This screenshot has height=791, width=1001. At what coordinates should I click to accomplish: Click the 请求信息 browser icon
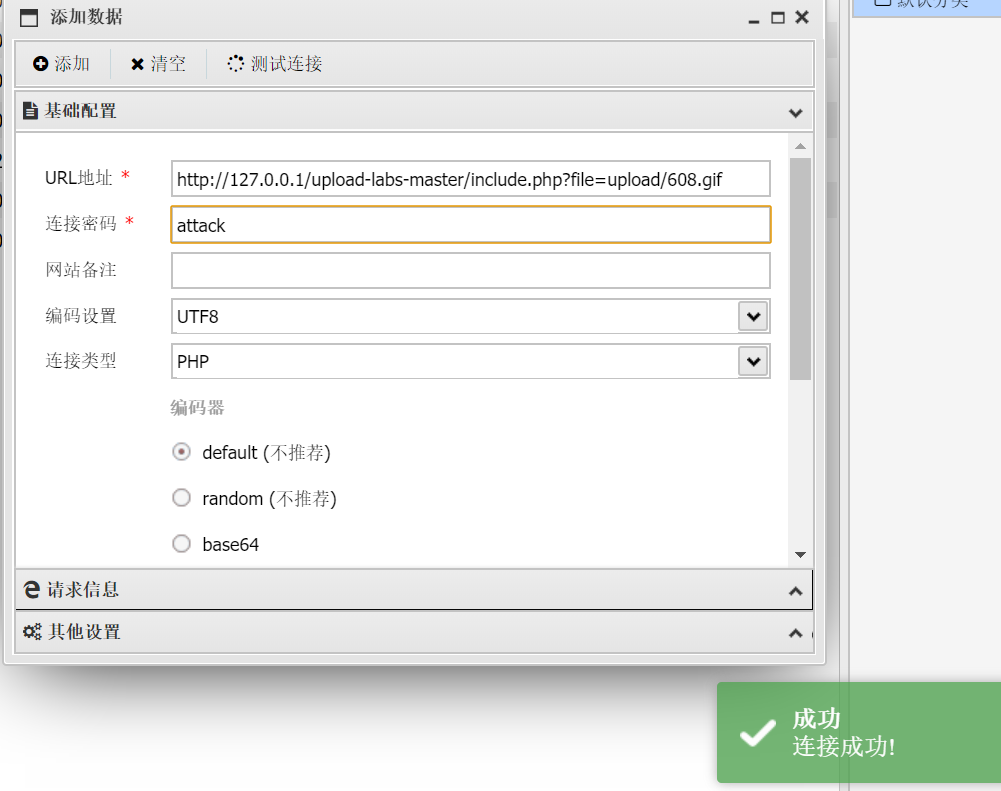(32, 590)
